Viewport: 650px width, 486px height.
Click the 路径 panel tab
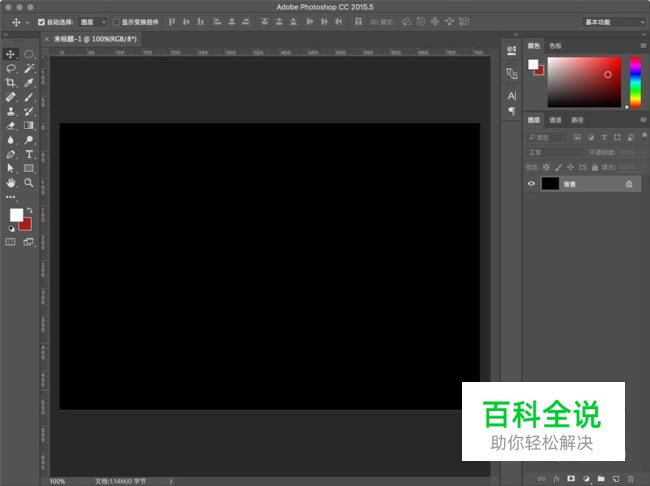(x=577, y=120)
